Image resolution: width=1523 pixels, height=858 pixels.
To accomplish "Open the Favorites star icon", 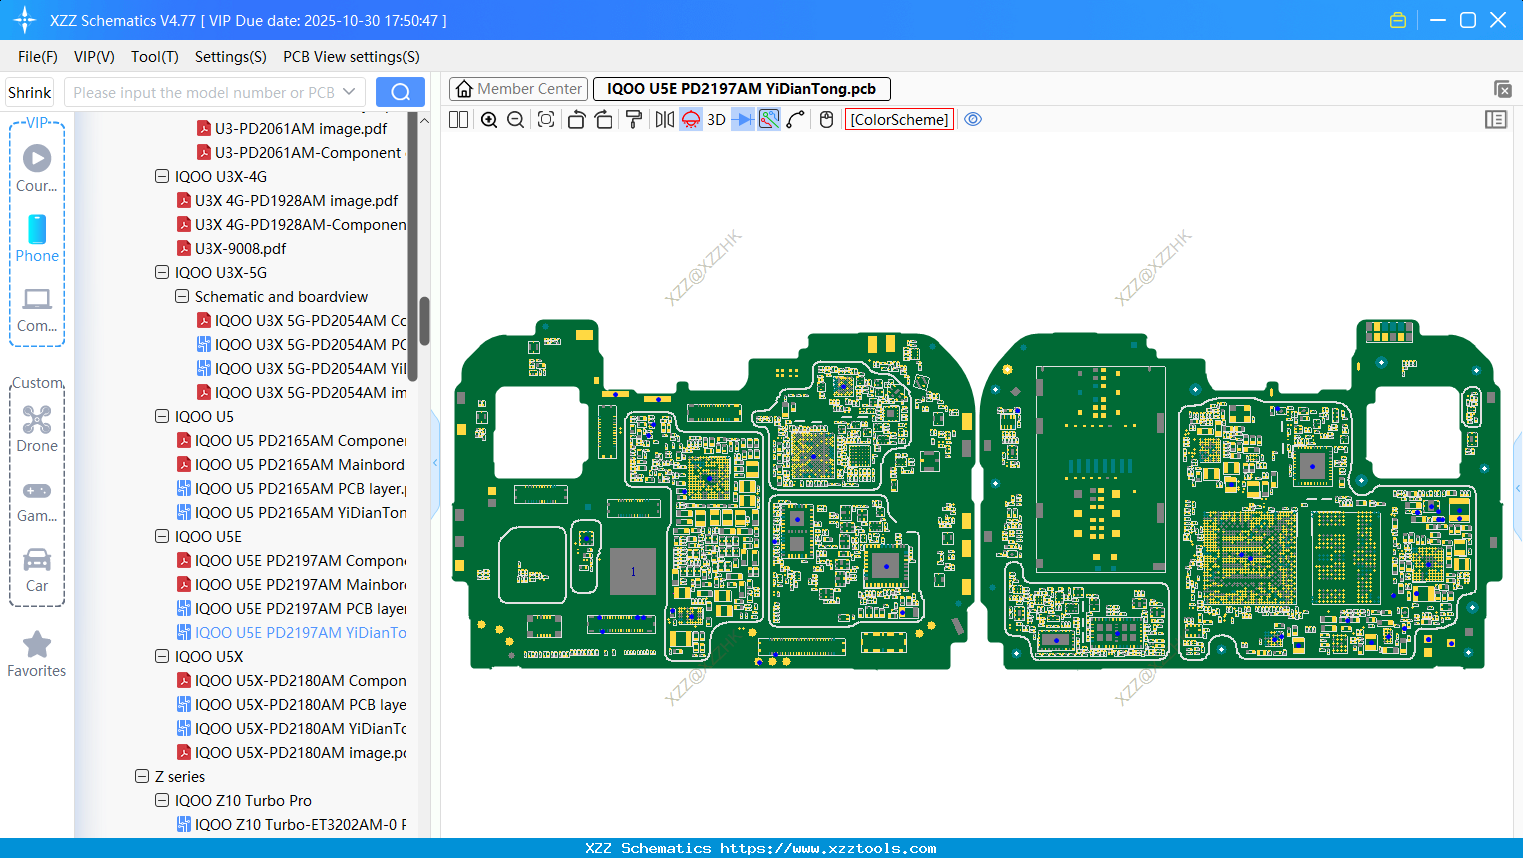I will pos(37,654).
